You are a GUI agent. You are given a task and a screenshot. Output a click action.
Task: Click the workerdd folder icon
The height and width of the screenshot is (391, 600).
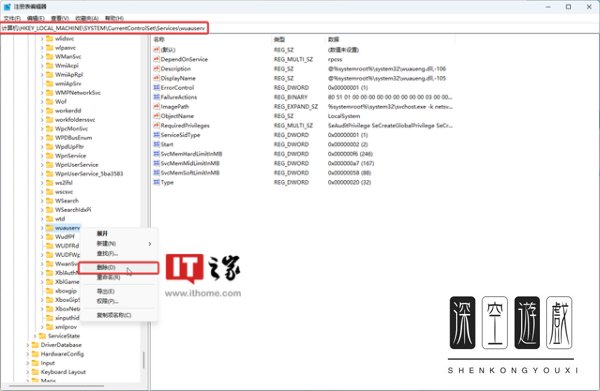[x=49, y=111]
